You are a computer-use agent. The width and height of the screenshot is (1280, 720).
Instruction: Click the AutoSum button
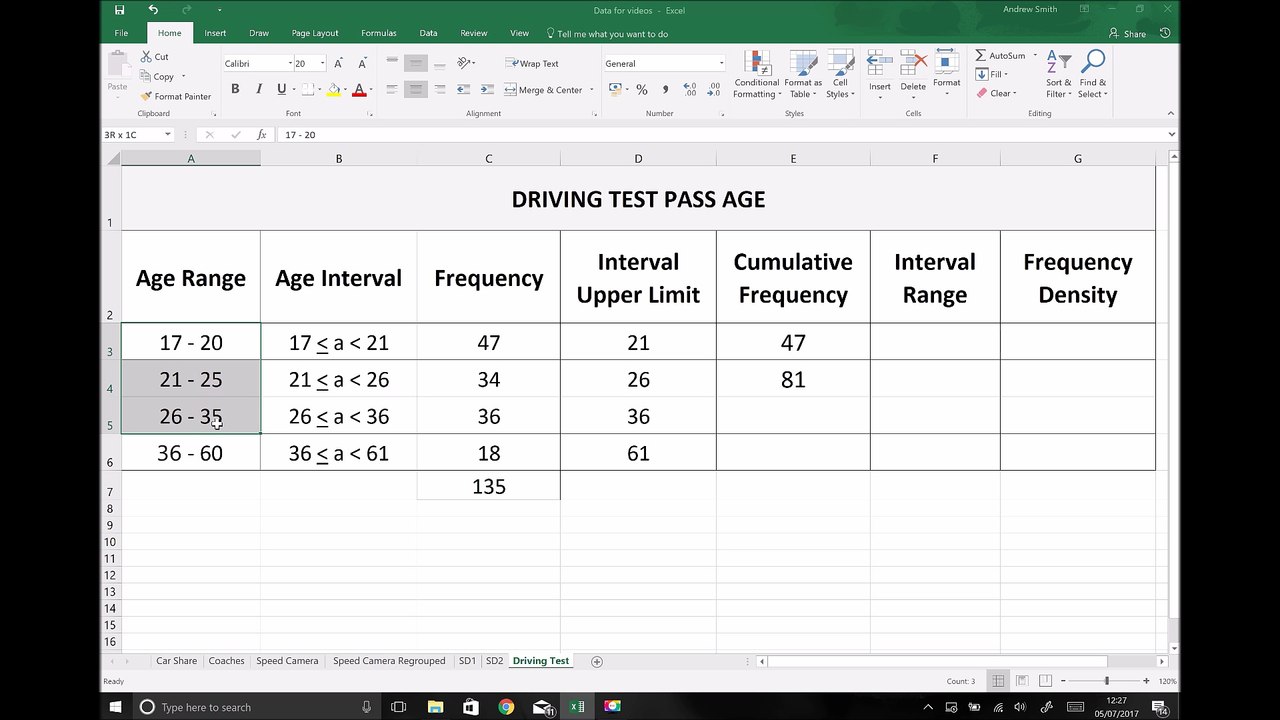1000,56
